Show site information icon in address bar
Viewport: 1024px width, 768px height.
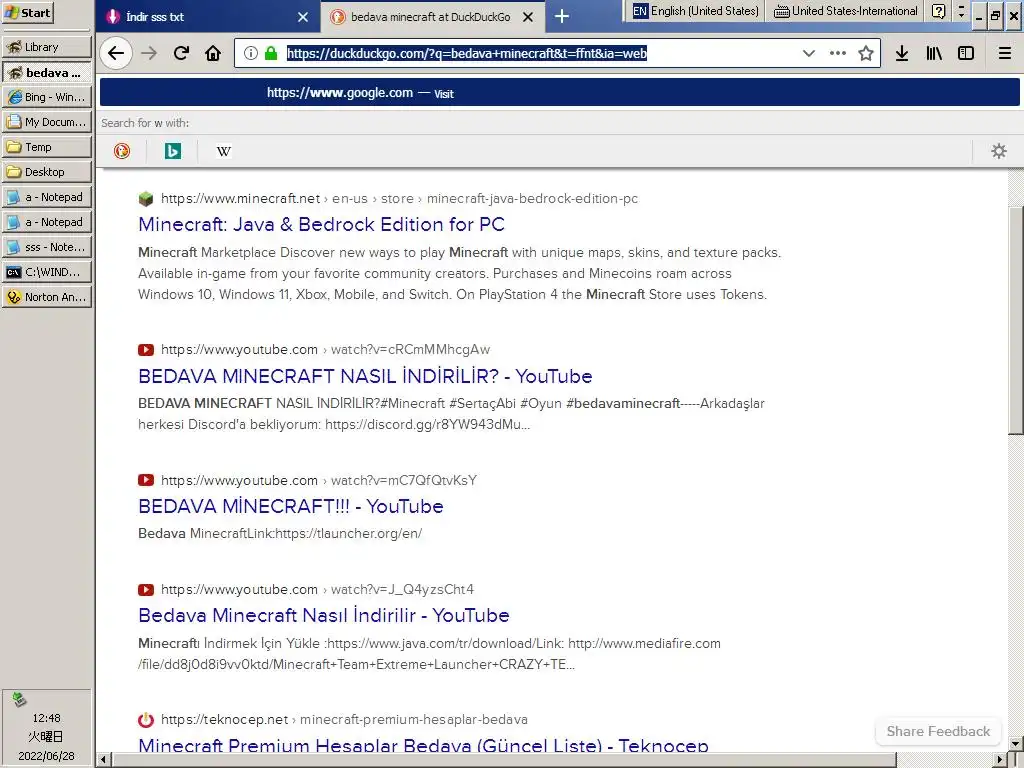click(x=251, y=54)
